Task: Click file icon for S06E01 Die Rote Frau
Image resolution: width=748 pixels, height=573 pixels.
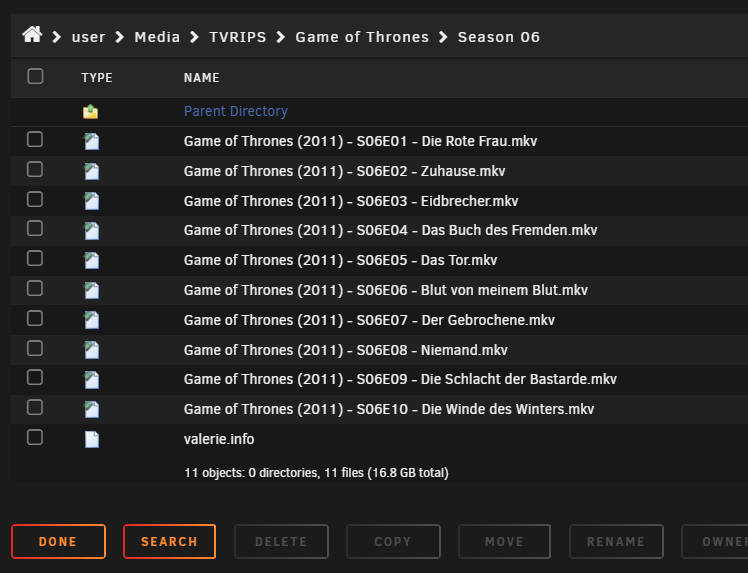Action: point(92,142)
